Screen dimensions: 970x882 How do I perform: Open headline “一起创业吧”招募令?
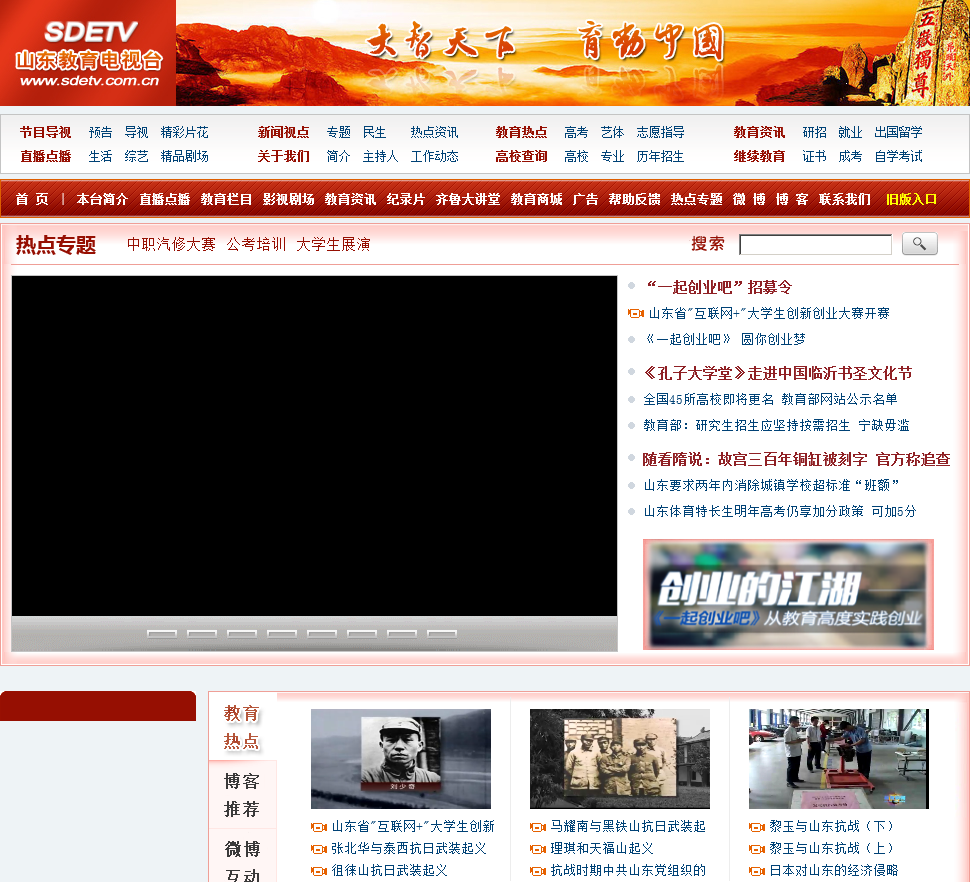coord(718,287)
